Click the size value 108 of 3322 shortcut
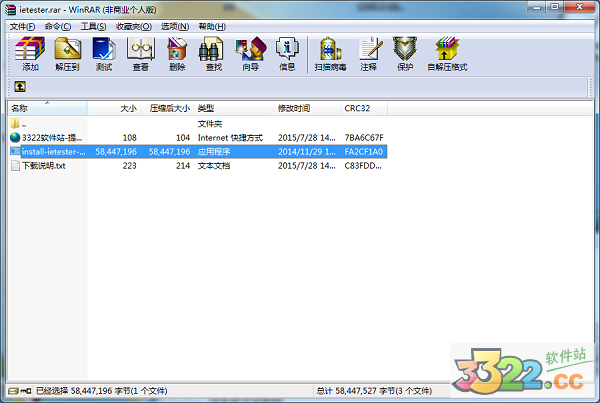600x403 pixels. 129,138
